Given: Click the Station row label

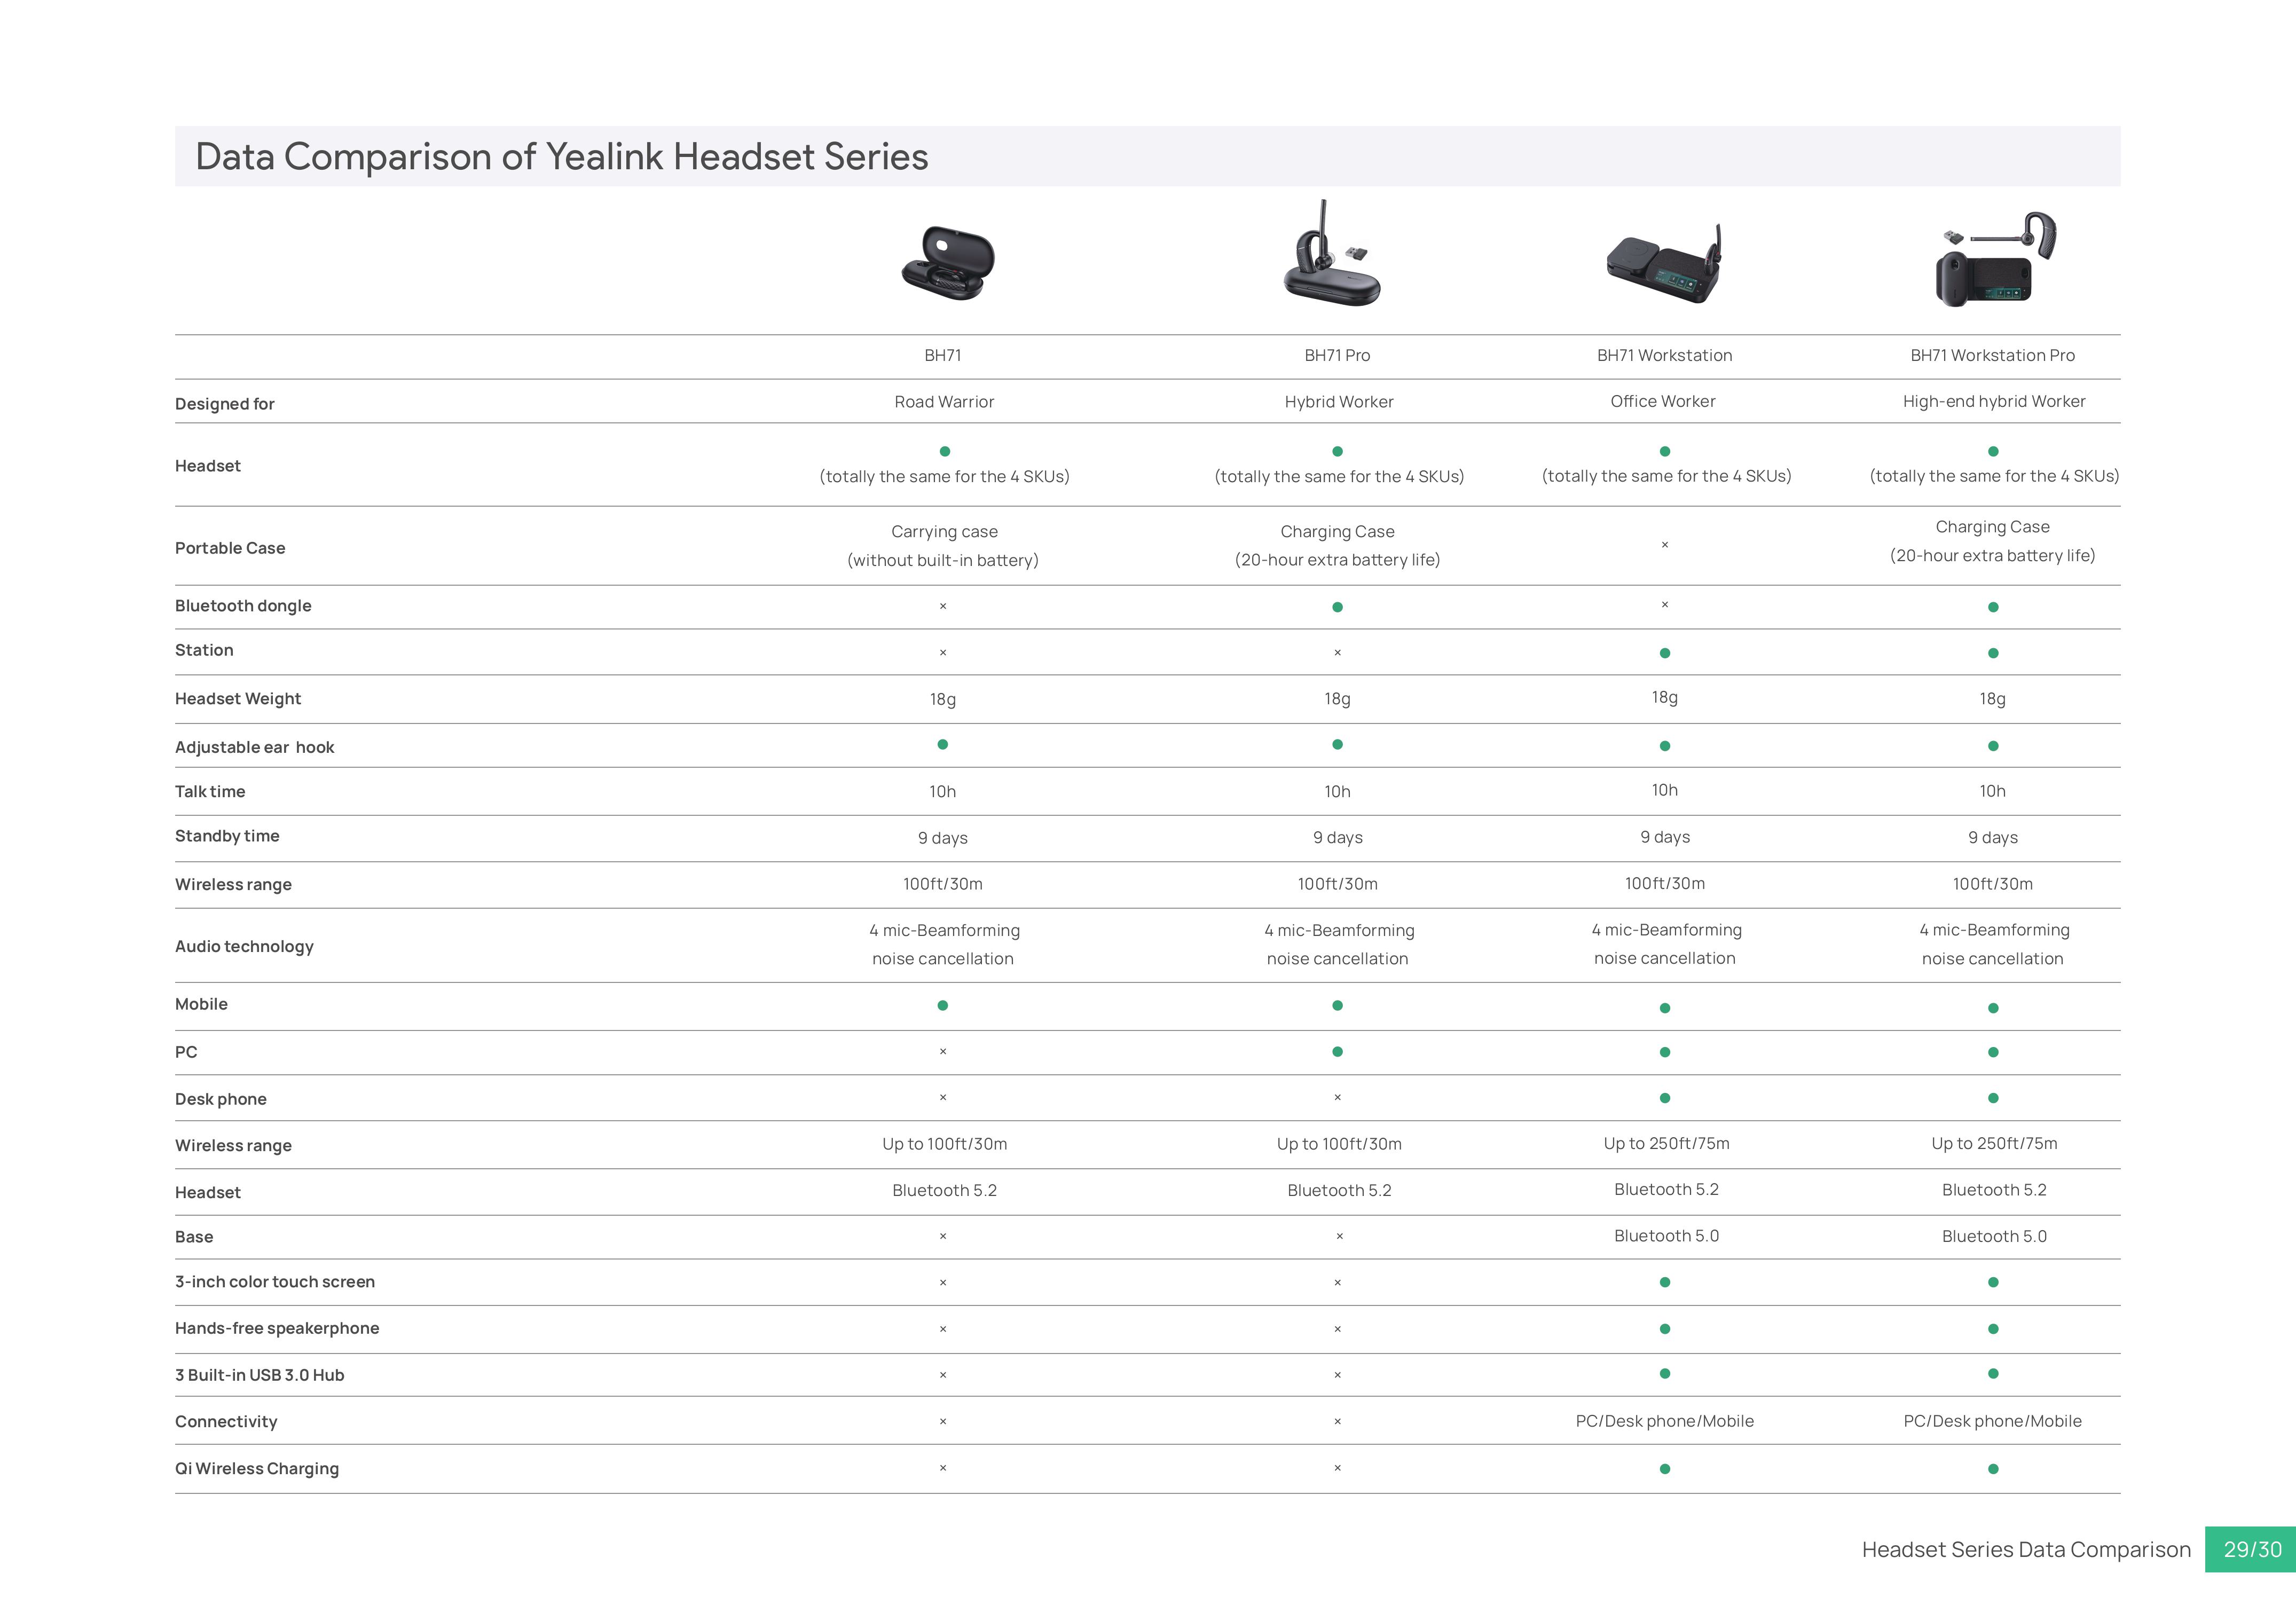Looking at the screenshot, I should point(204,650).
